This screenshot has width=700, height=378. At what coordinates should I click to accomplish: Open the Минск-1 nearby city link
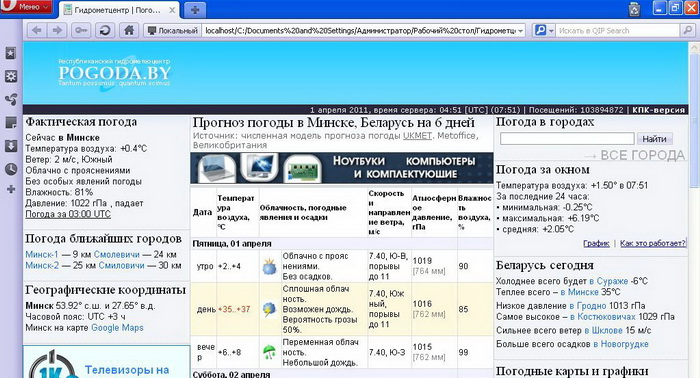coord(42,254)
